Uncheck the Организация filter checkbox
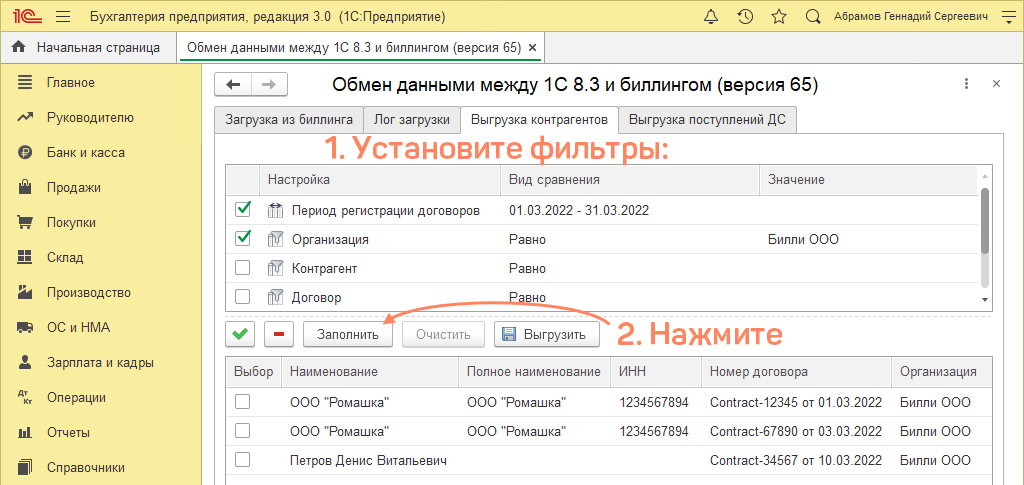The height and width of the screenshot is (485, 1024). [x=242, y=239]
